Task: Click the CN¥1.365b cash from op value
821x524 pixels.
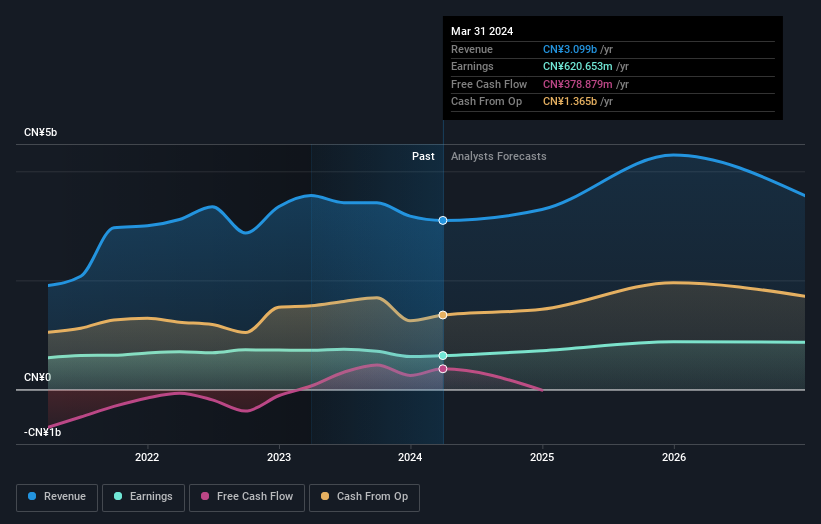Action: [x=570, y=102]
